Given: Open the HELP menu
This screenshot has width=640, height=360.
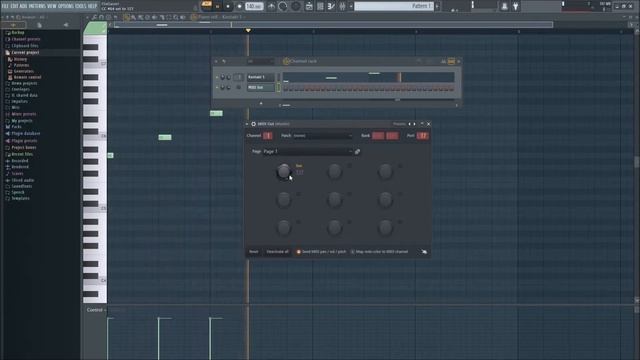Looking at the screenshot, I should [93, 6].
